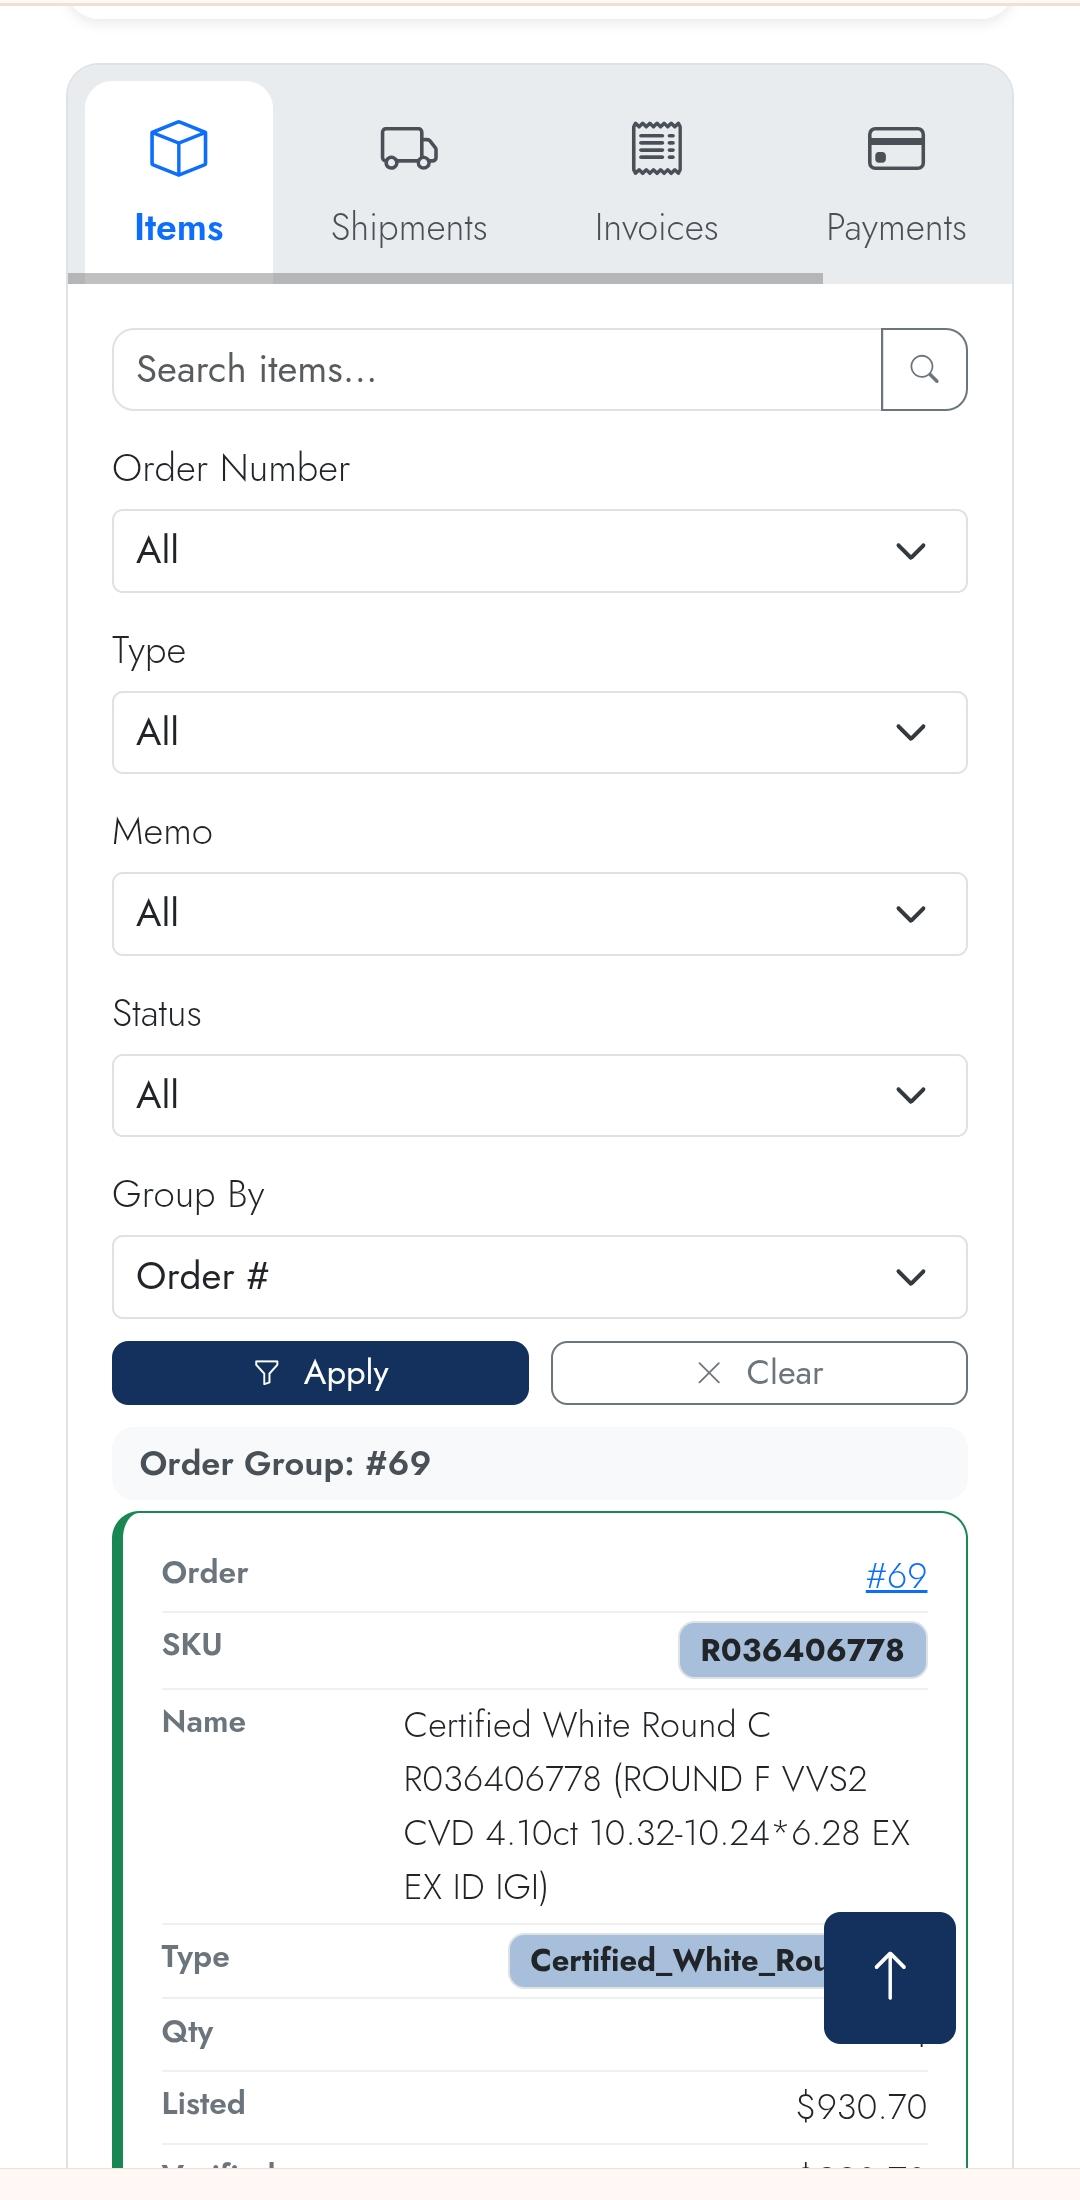Open order link #69

(x=896, y=1572)
